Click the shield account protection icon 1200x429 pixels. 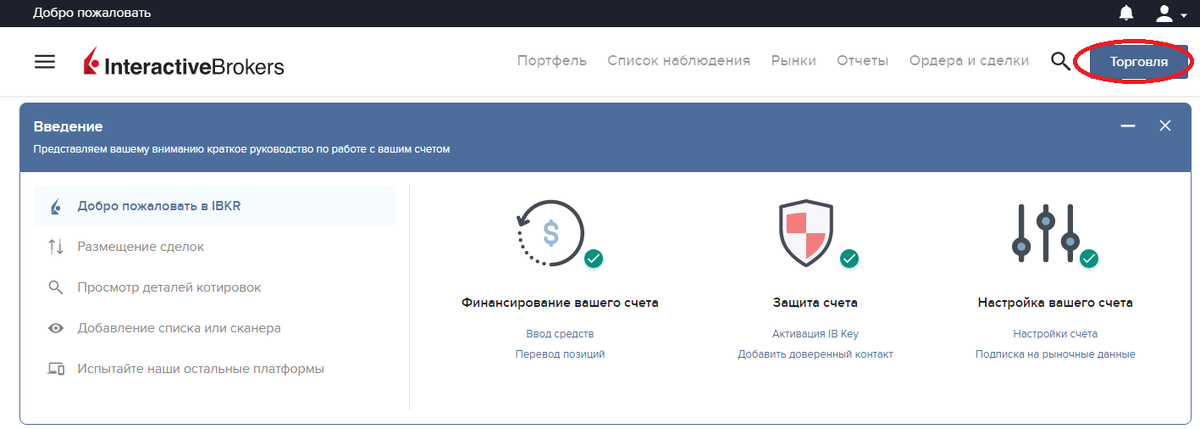[805, 234]
